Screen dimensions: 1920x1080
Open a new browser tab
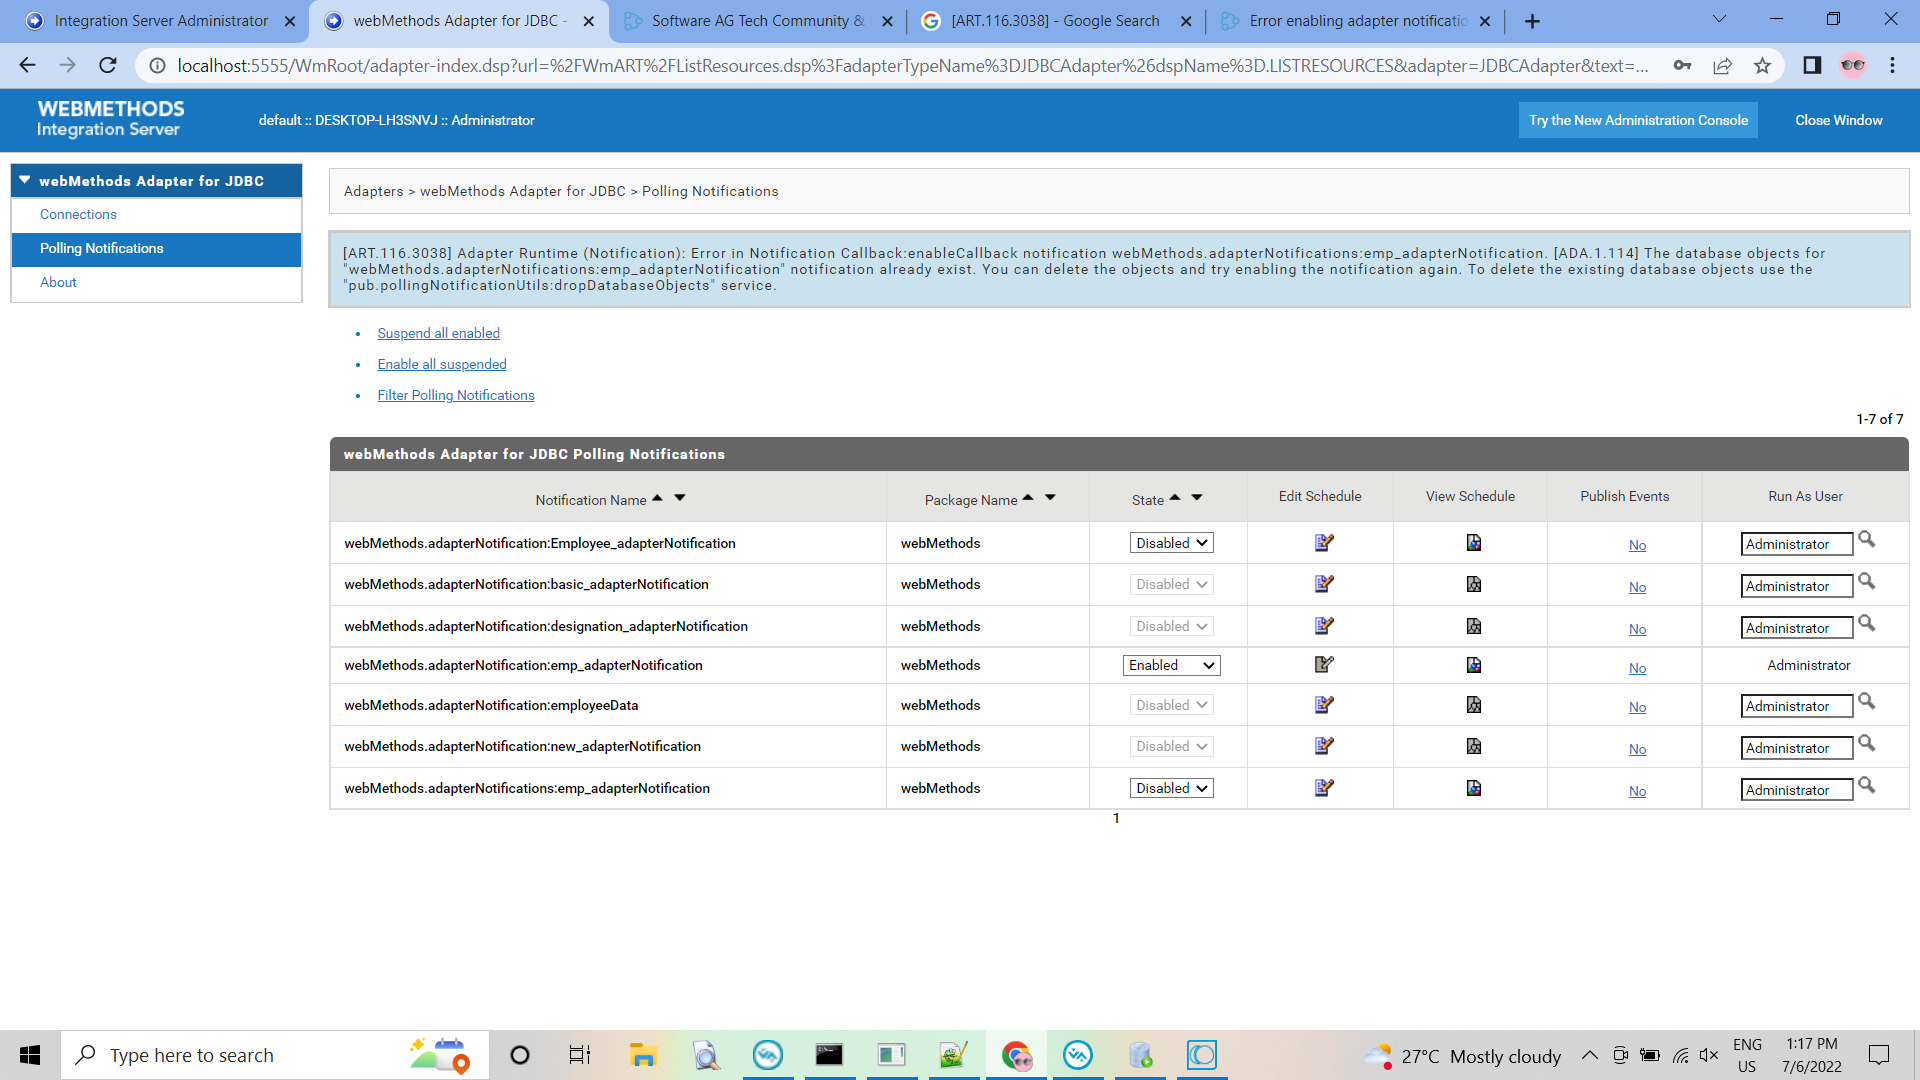pyautogui.click(x=1532, y=21)
